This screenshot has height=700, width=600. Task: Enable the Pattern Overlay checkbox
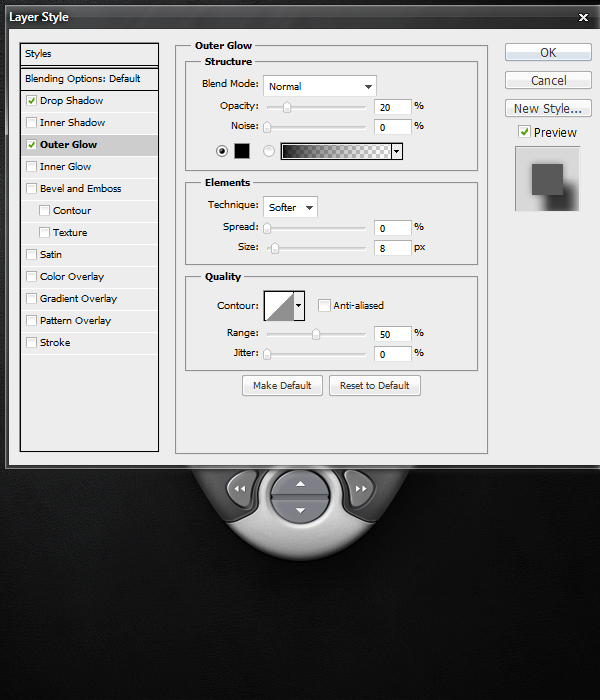[31, 321]
